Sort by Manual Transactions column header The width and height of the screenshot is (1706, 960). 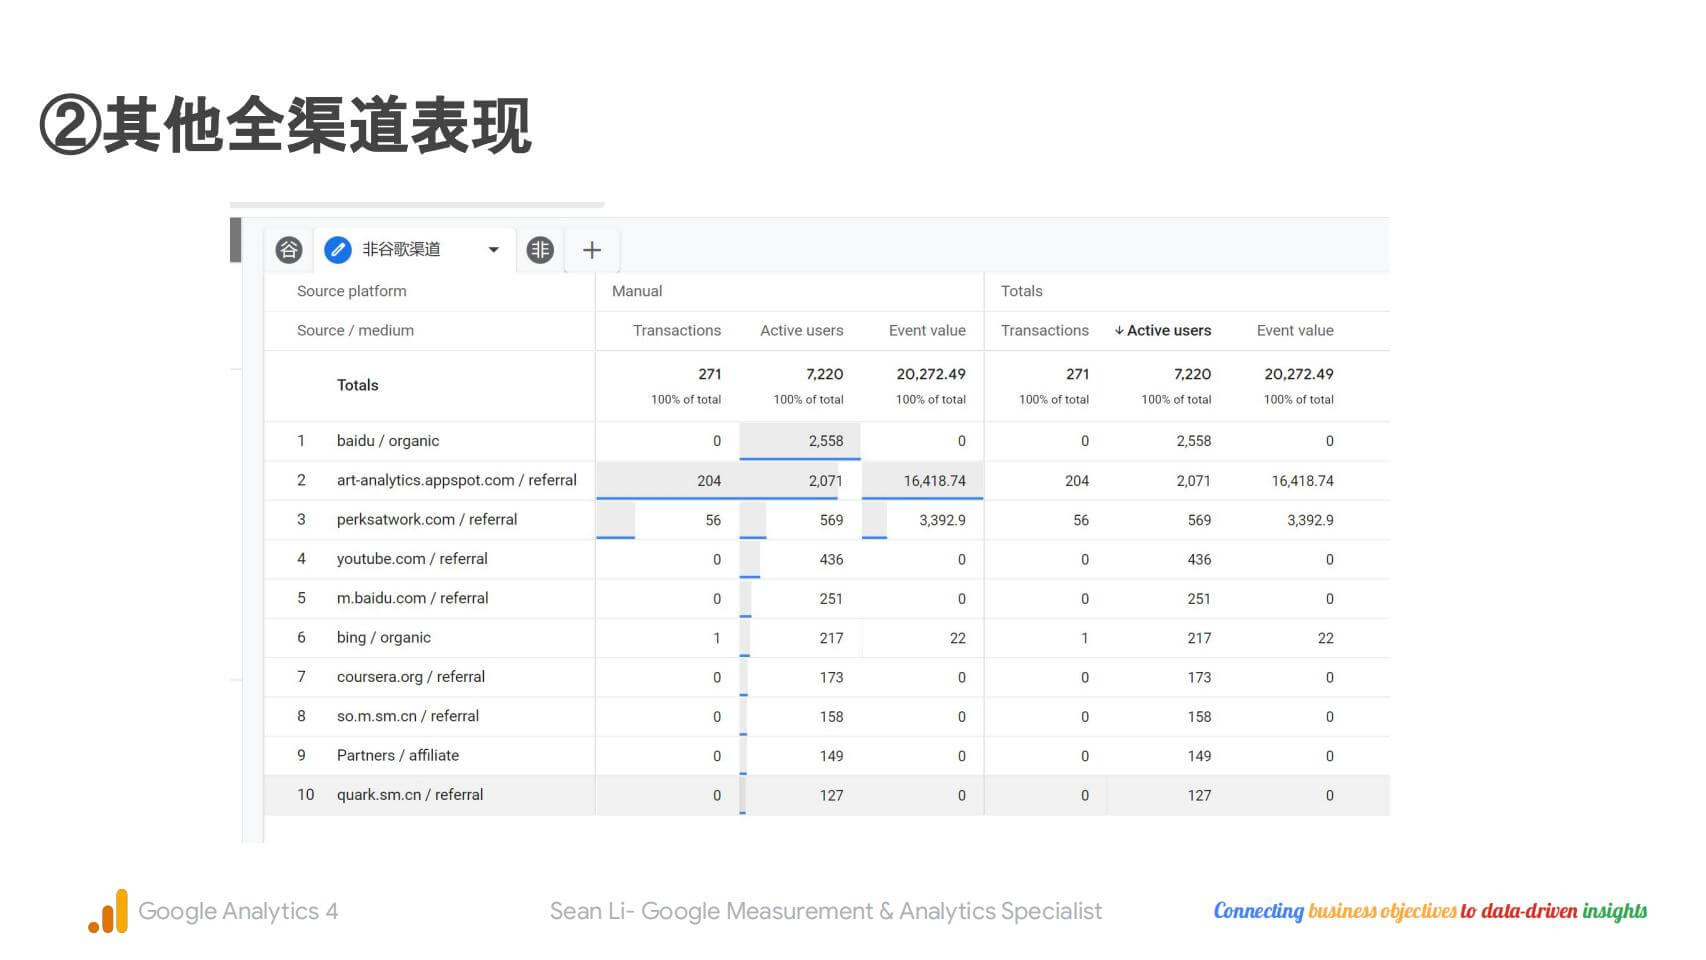(676, 331)
